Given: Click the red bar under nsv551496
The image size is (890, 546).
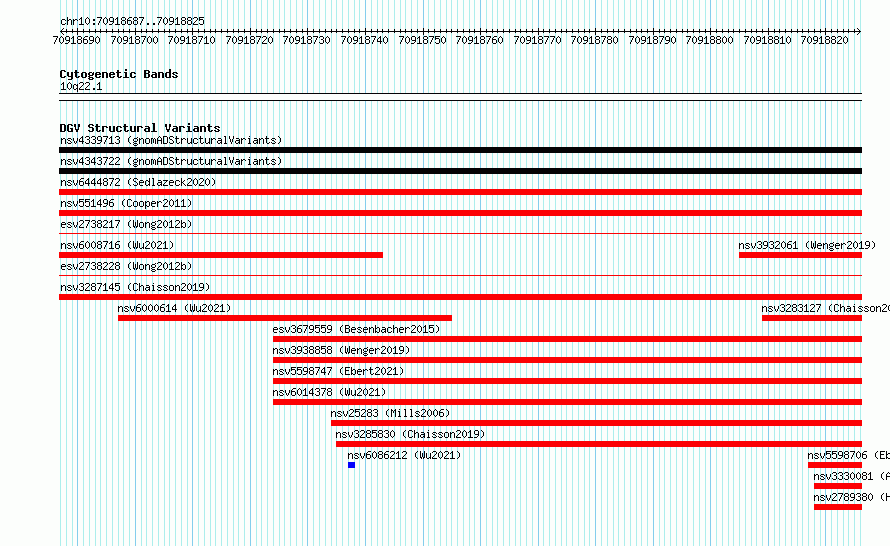Looking at the screenshot, I should (x=460, y=213).
